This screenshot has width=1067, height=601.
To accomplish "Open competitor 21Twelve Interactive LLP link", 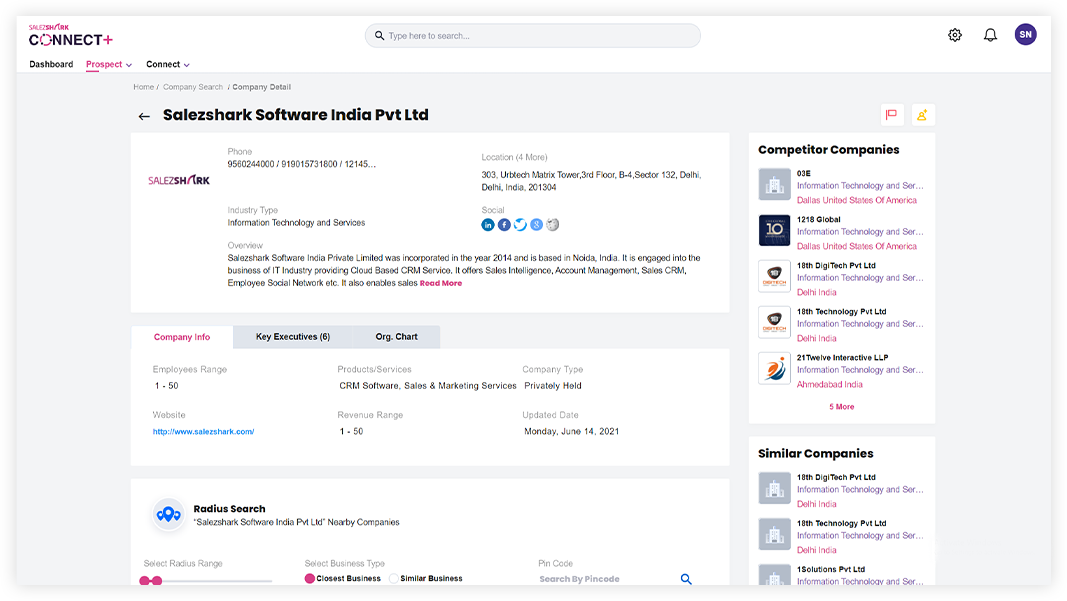I will click(x=842, y=358).
